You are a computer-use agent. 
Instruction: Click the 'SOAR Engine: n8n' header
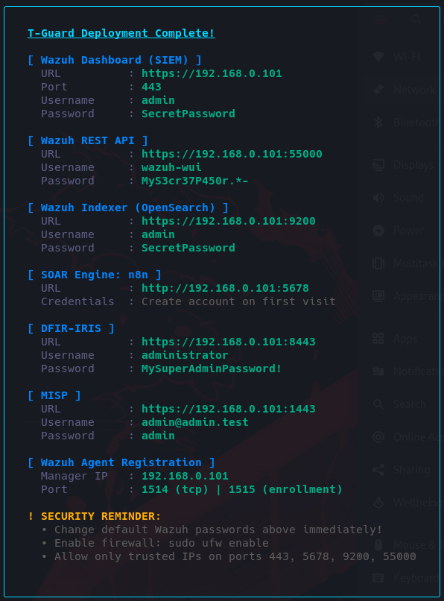coord(94,275)
